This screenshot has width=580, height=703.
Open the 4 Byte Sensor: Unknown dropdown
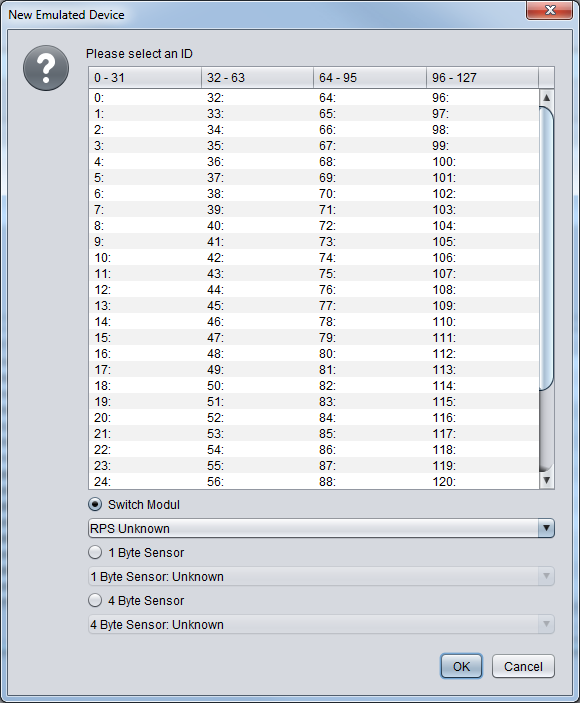[321, 624]
